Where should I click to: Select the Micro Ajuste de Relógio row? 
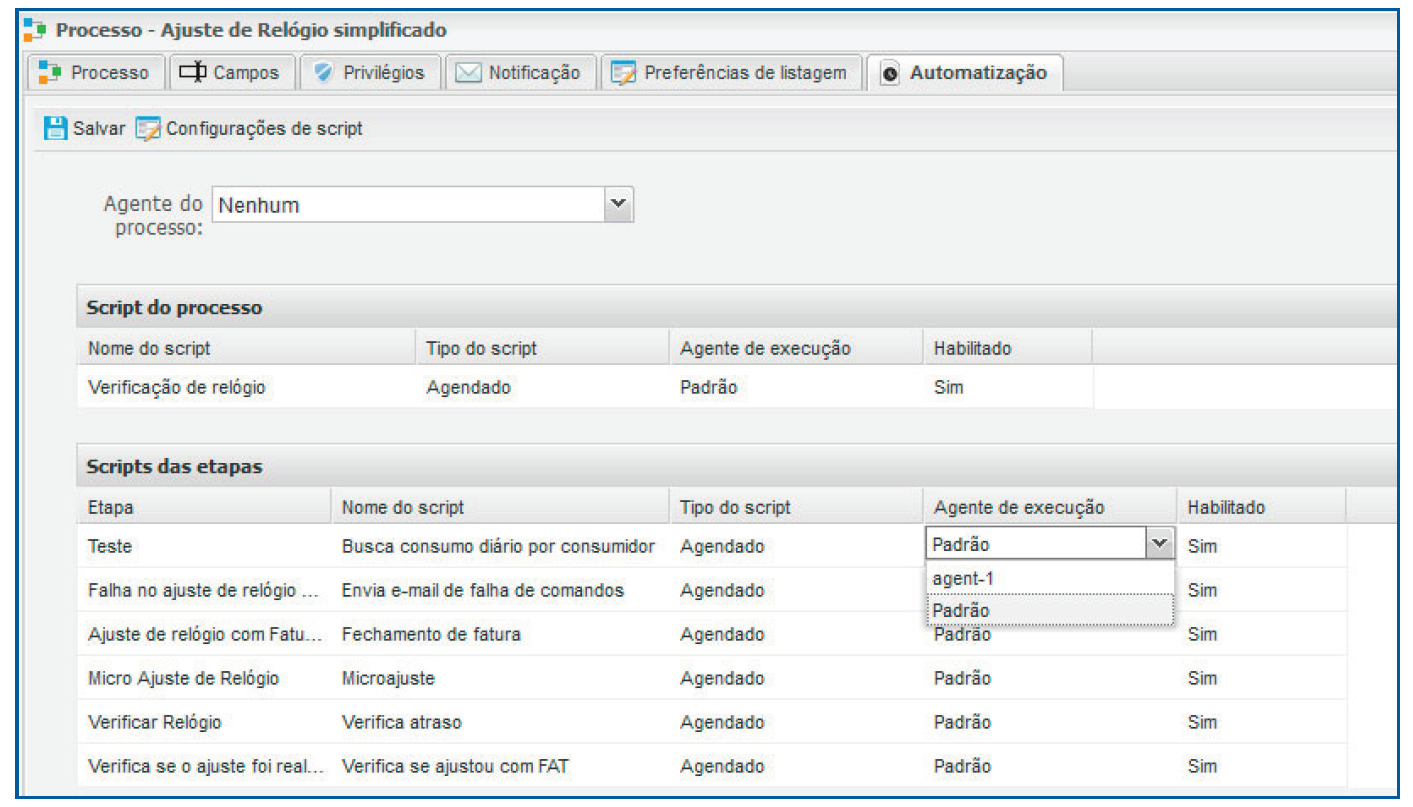[183, 678]
